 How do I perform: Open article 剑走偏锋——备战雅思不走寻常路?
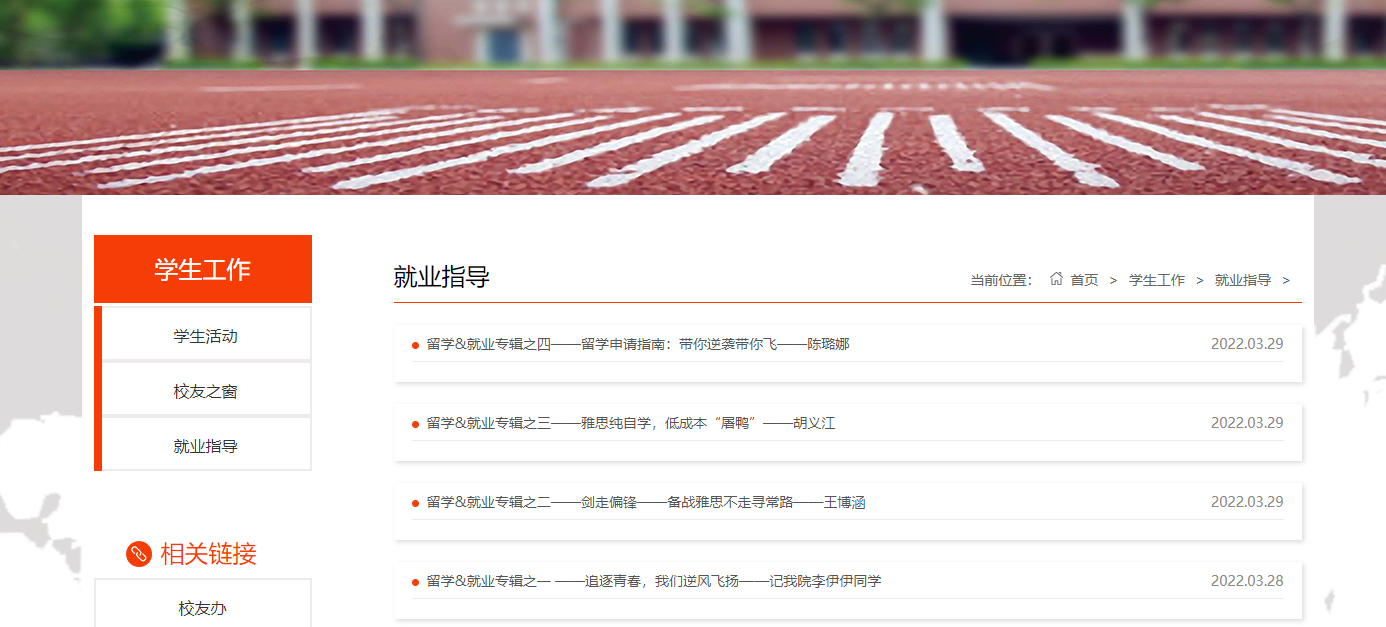[x=646, y=502]
